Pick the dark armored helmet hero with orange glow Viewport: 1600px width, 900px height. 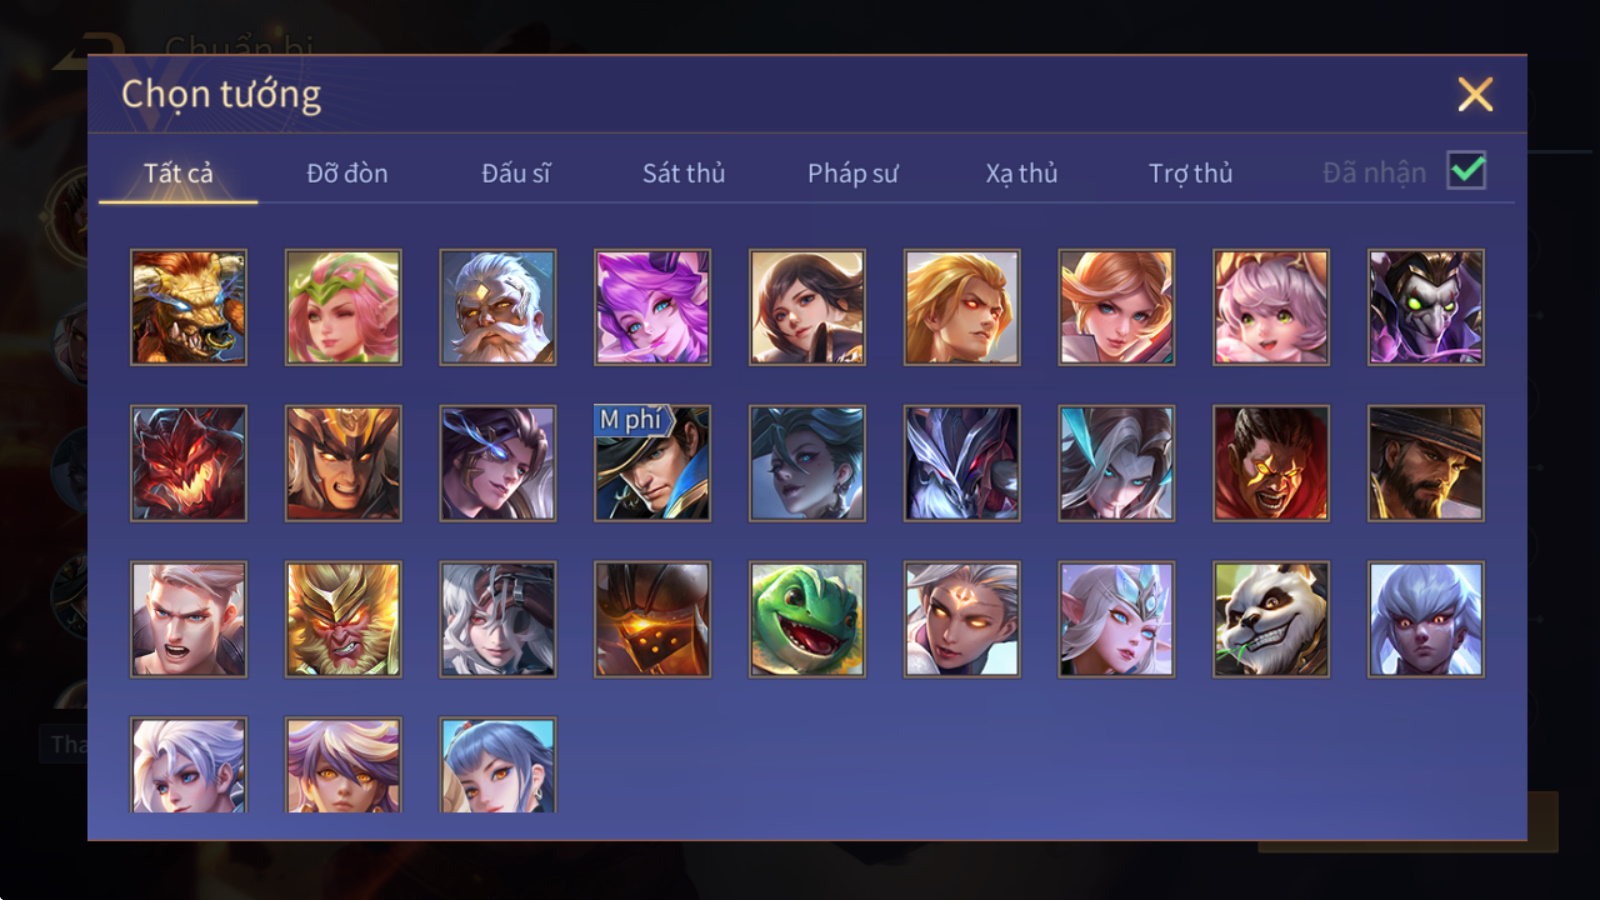pos(652,619)
